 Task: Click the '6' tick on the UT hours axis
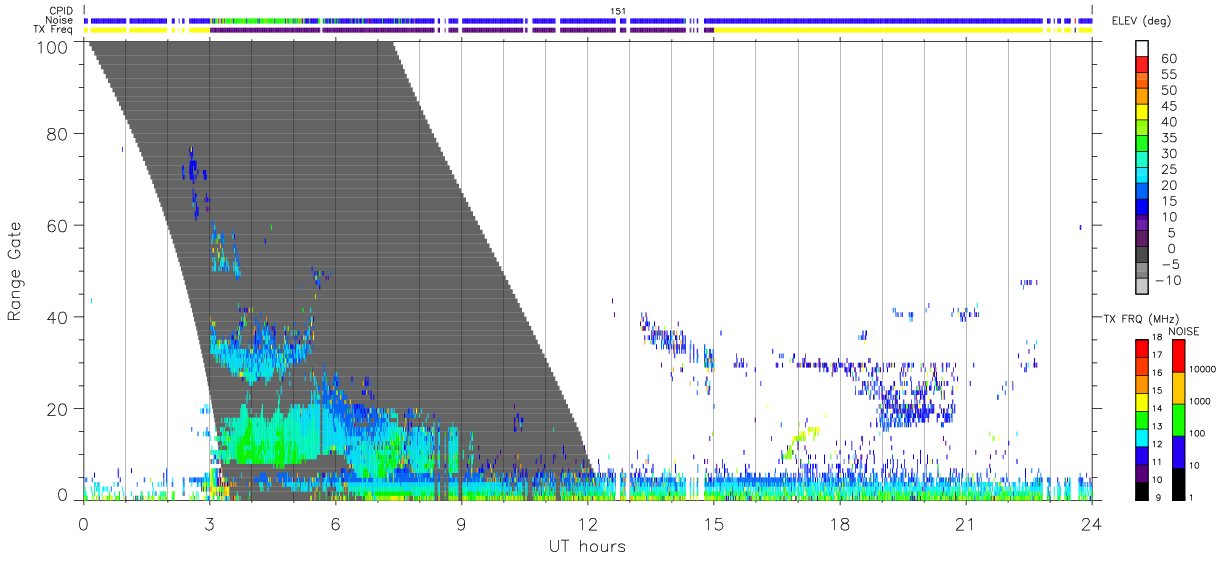point(335,523)
